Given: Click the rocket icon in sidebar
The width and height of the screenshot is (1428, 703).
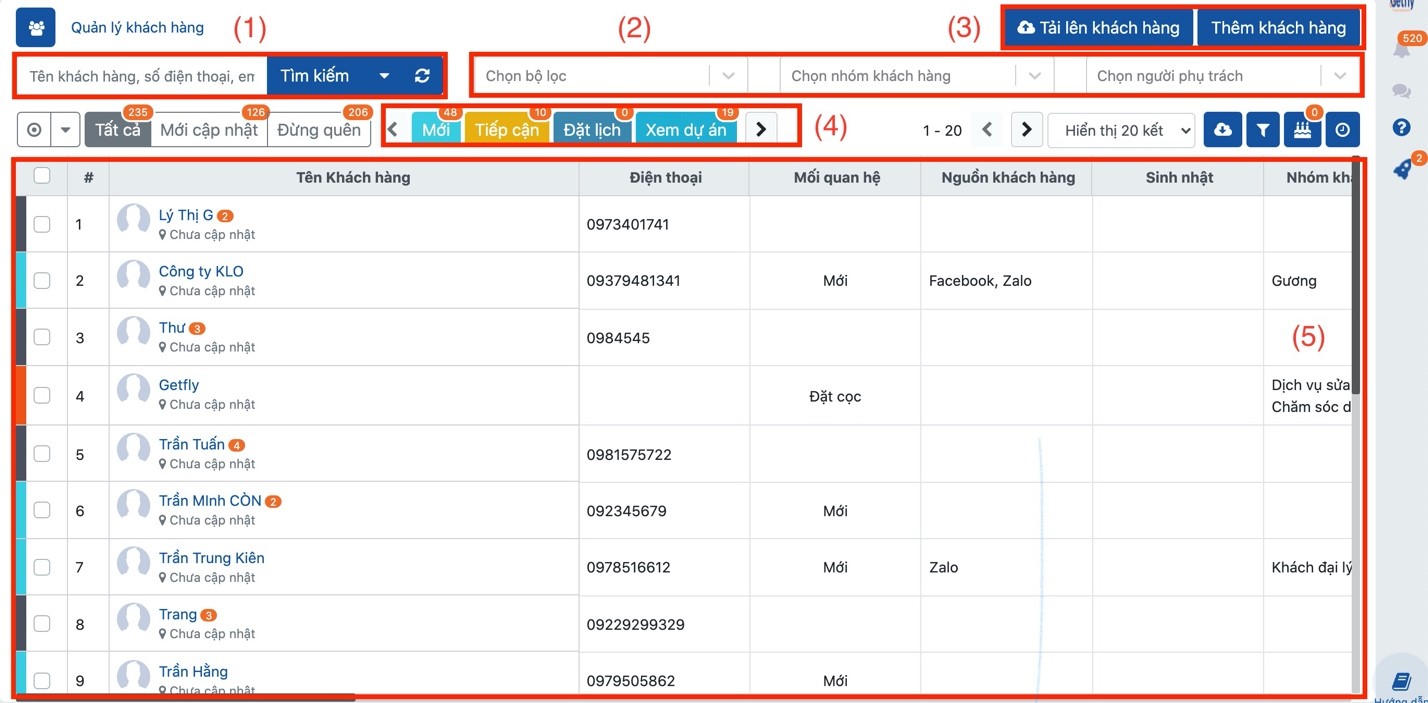Looking at the screenshot, I should (x=1402, y=171).
